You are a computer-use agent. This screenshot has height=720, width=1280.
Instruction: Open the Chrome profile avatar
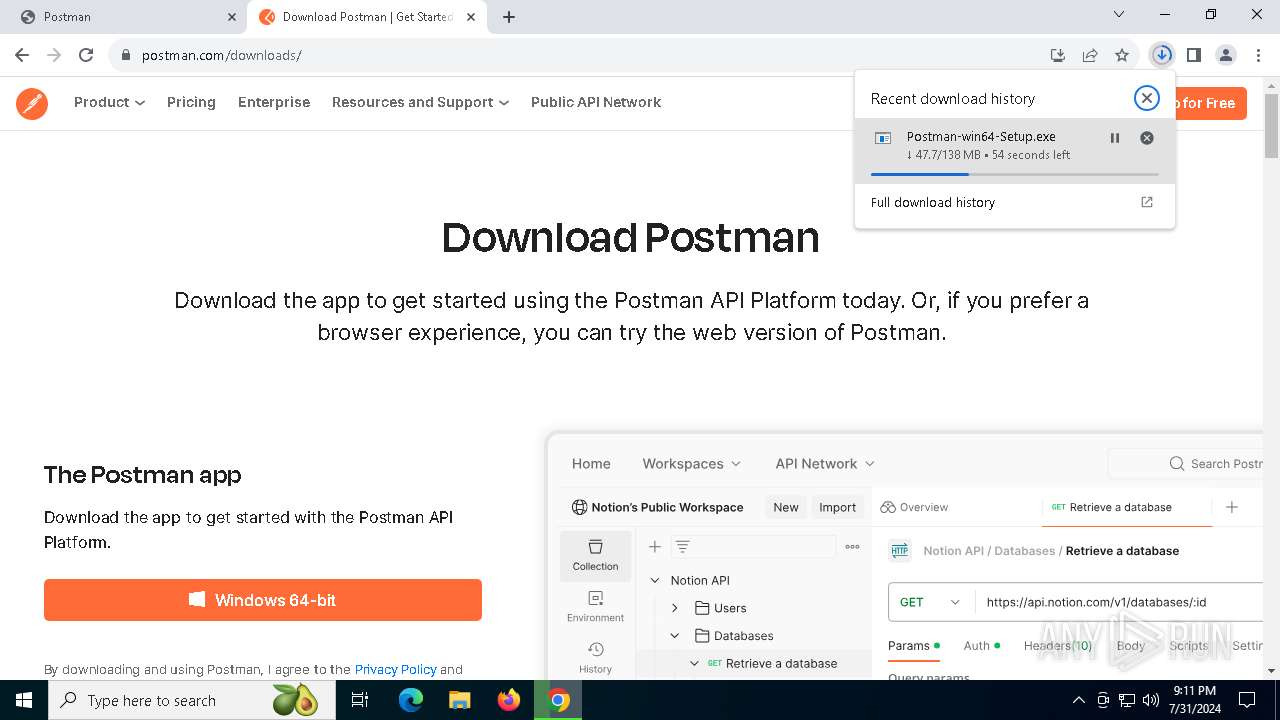1226,55
